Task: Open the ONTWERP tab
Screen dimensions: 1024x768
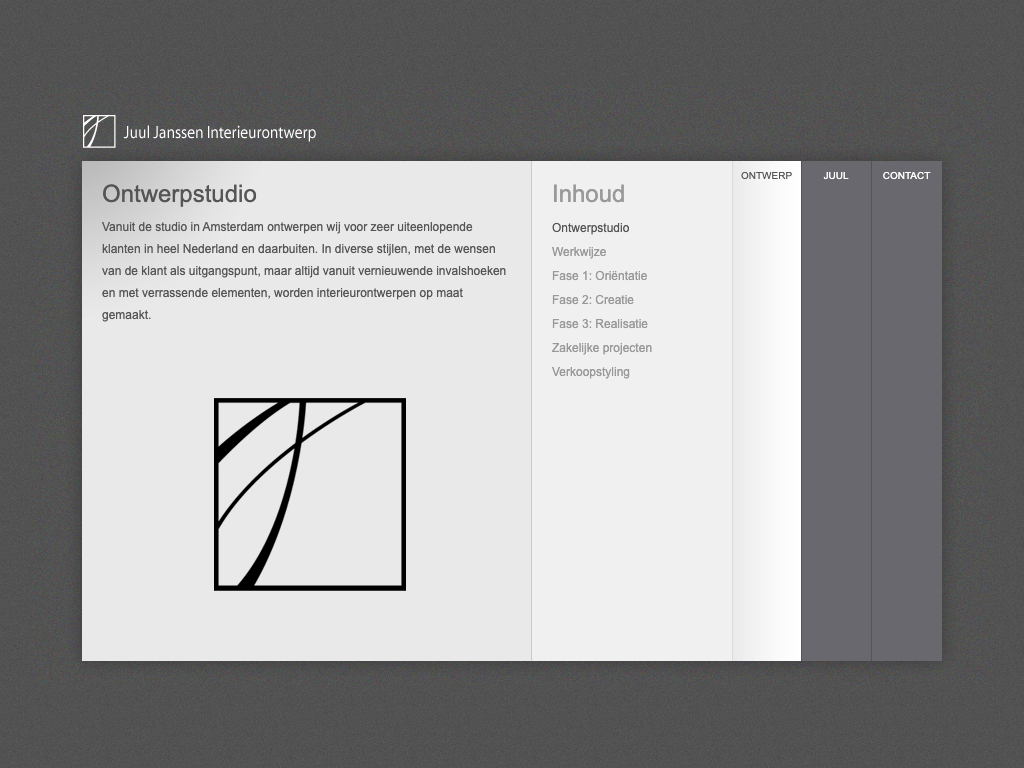Action: (x=766, y=176)
